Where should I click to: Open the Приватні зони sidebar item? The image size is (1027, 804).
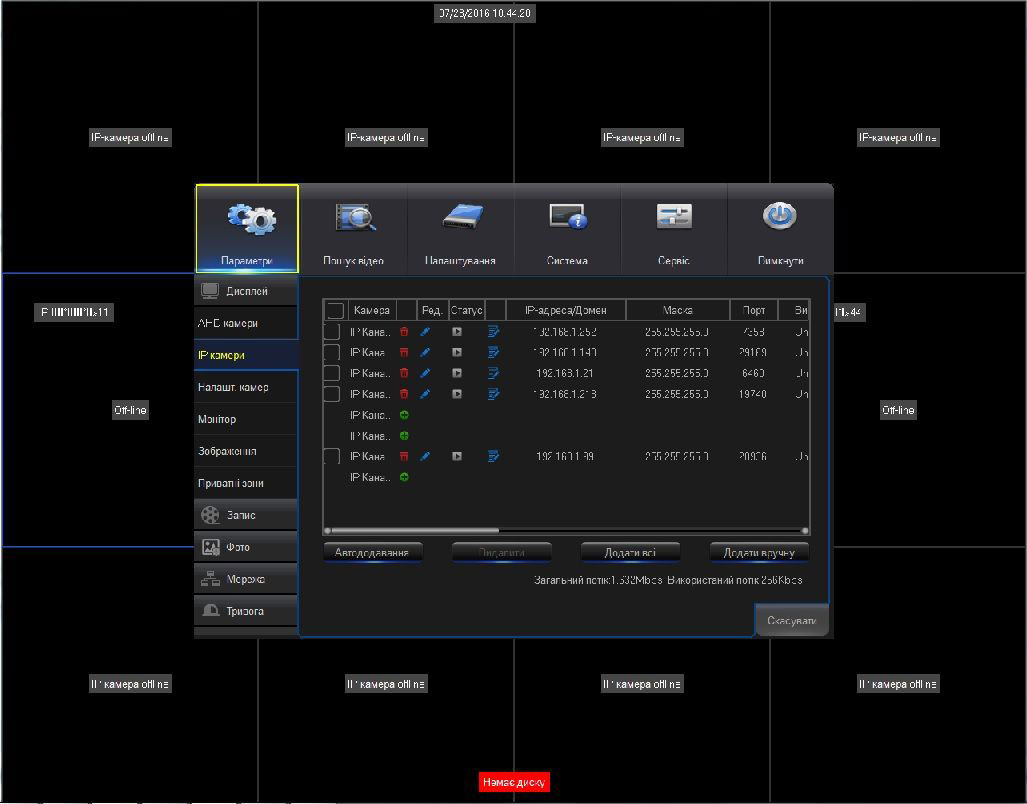(x=246, y=483)
